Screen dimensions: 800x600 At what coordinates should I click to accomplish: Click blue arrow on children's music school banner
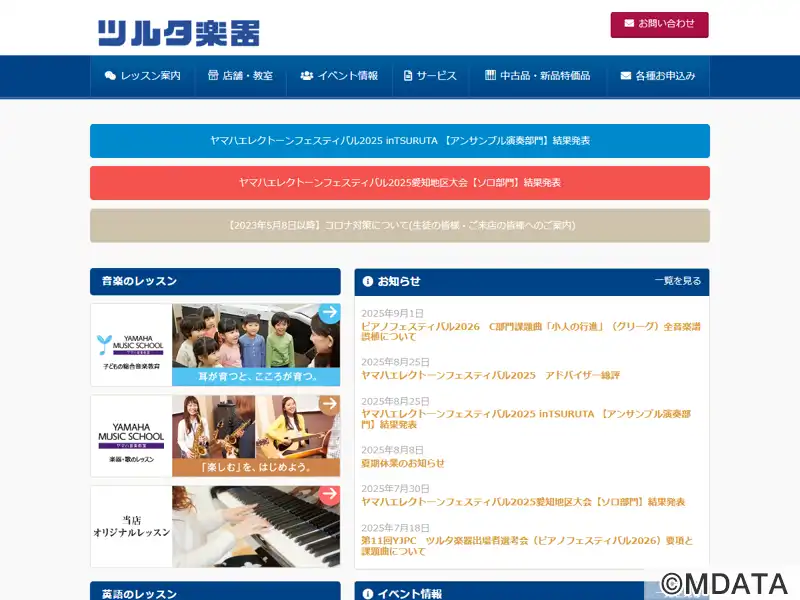330,312
